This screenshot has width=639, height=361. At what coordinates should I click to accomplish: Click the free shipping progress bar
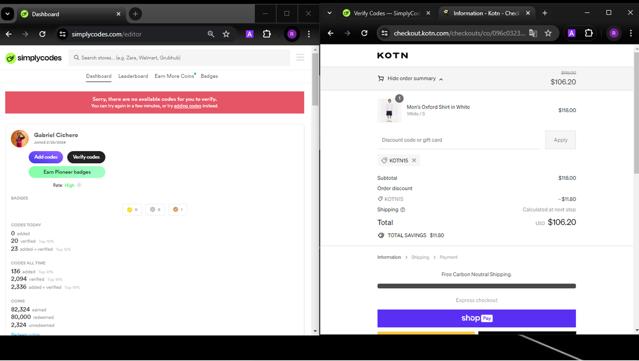pos(476,286)
